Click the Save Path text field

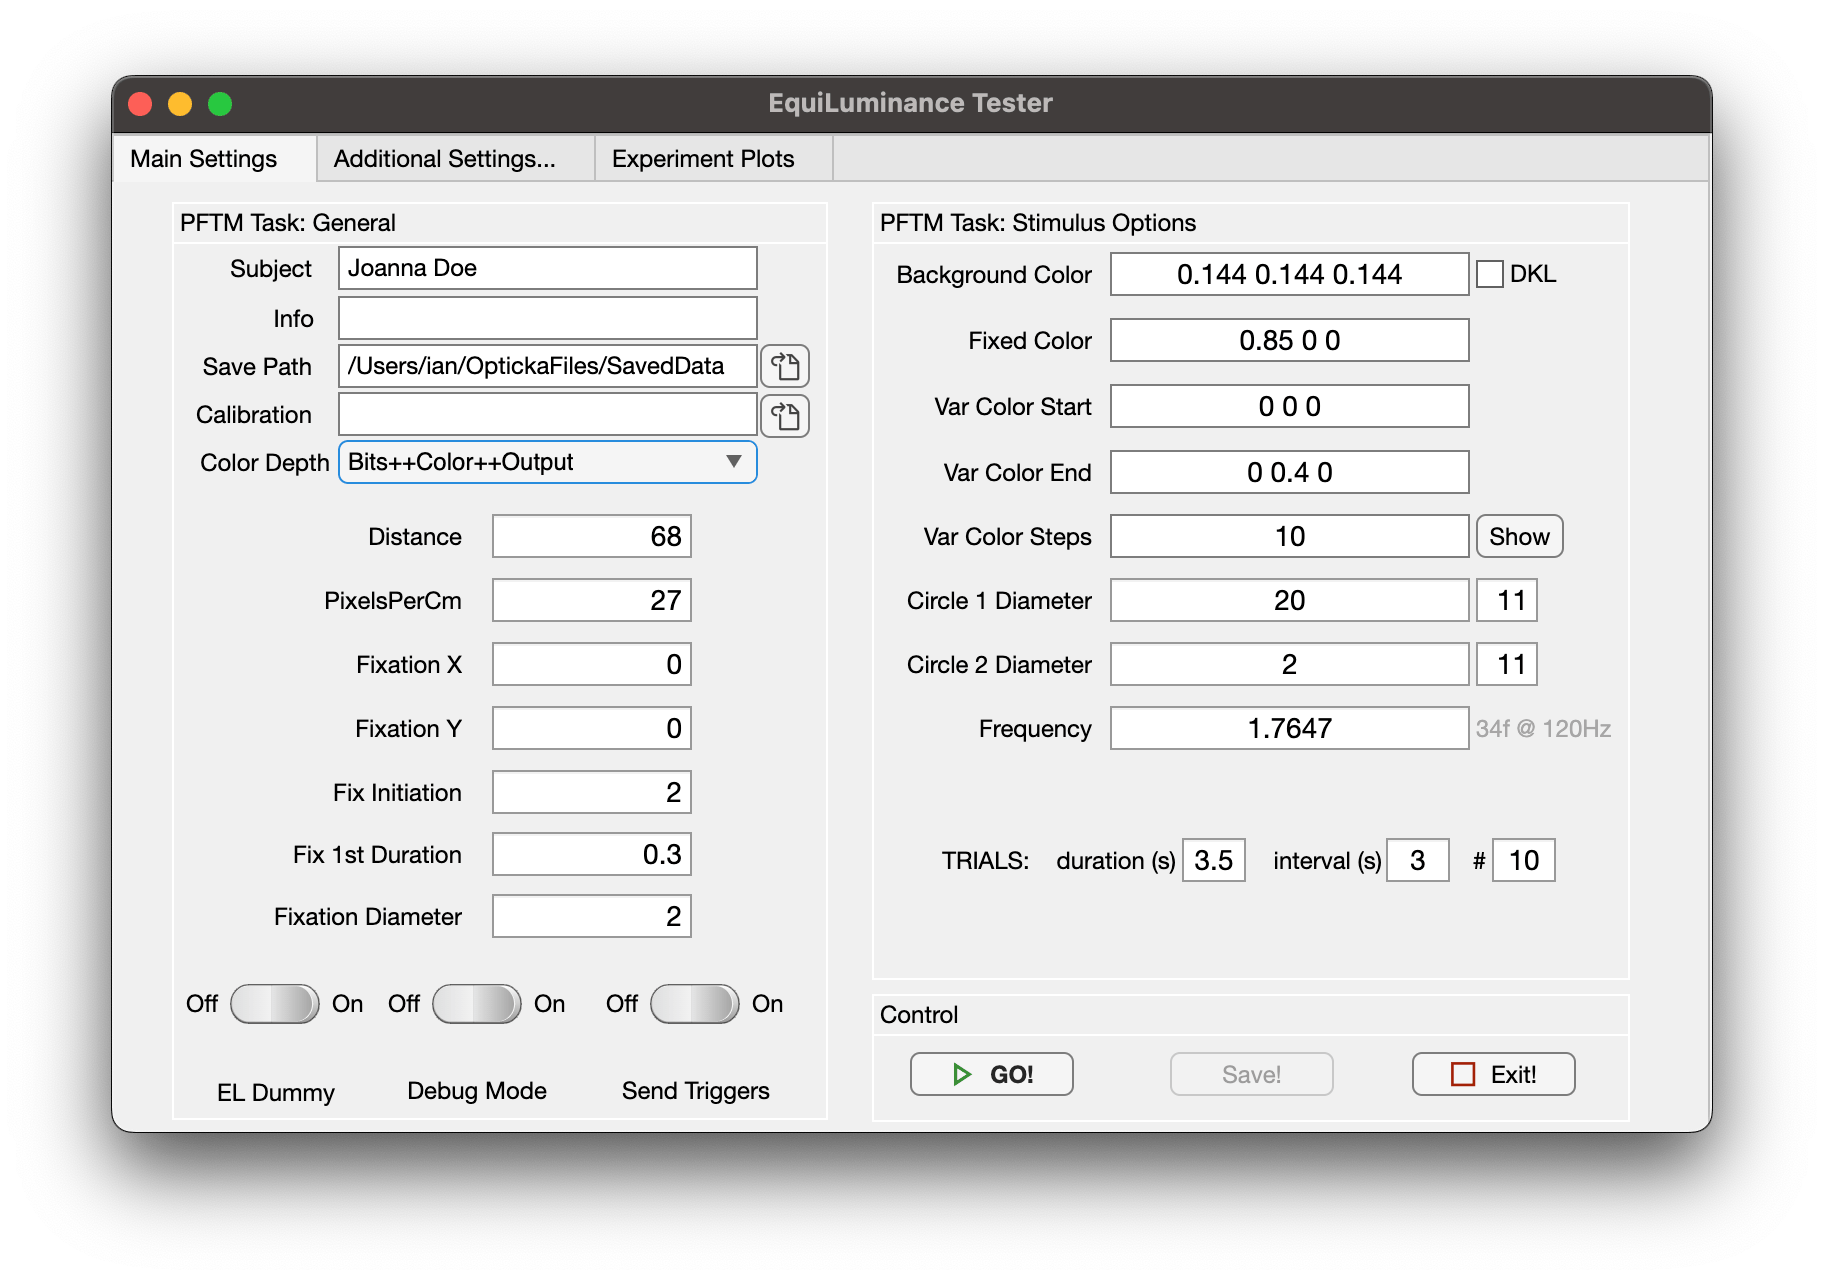(x=548, y=366)
